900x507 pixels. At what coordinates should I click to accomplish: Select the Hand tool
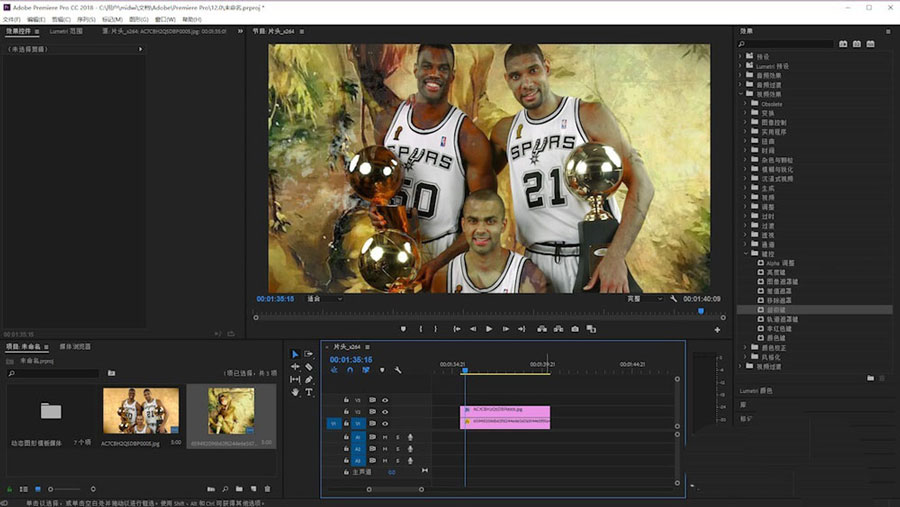click(x=295, y=393)
